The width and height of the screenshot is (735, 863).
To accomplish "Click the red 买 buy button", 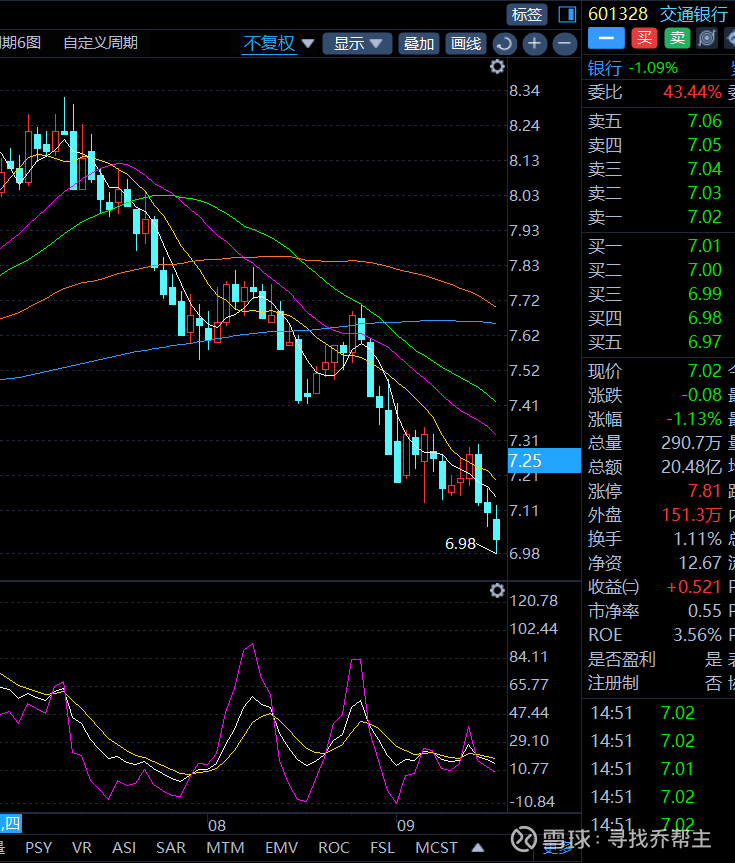I will point(644,38).
